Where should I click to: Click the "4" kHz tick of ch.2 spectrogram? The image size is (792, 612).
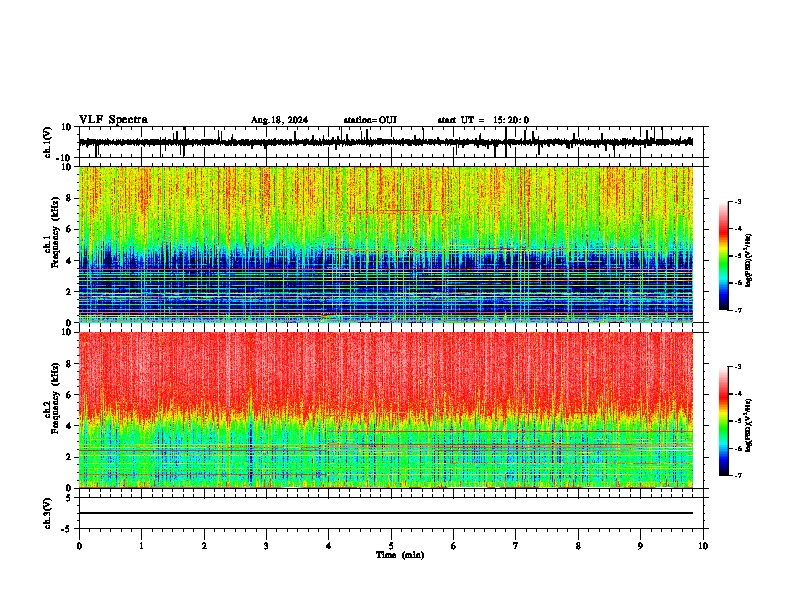(x=69, y=426)
